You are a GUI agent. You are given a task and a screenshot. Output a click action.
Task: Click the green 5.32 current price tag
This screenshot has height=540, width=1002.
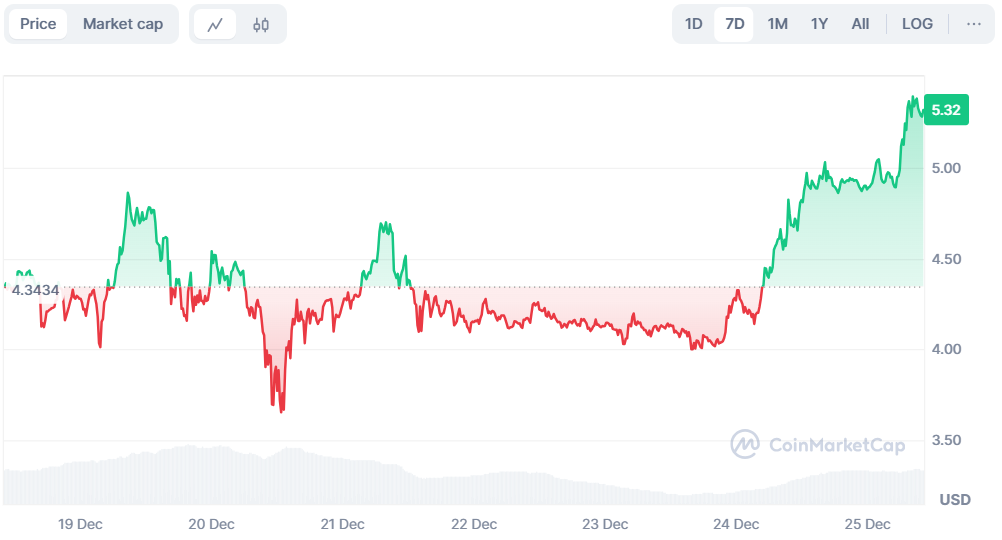946,110
